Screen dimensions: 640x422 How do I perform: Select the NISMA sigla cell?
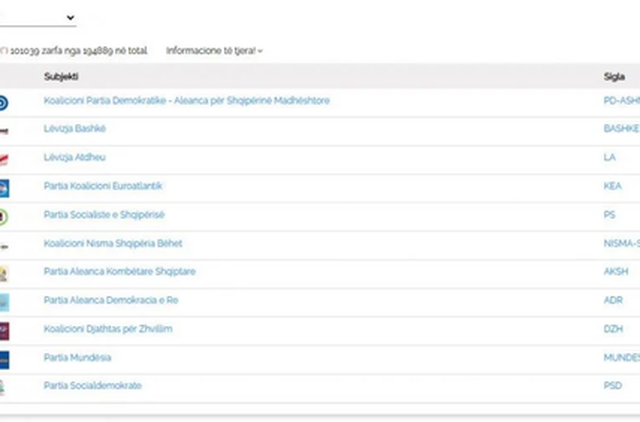622,243
